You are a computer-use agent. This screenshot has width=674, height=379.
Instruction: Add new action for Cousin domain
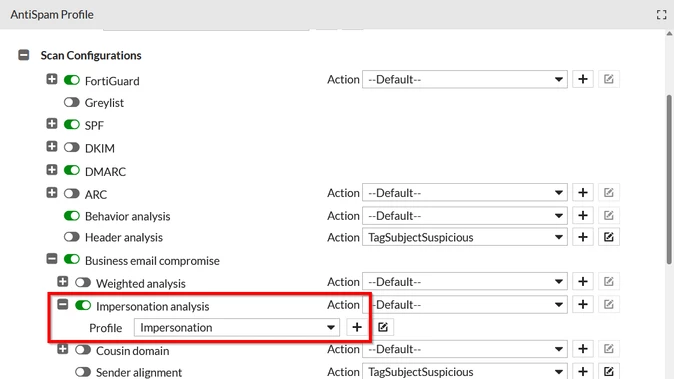pyautogui.click(x=583, y=349)
